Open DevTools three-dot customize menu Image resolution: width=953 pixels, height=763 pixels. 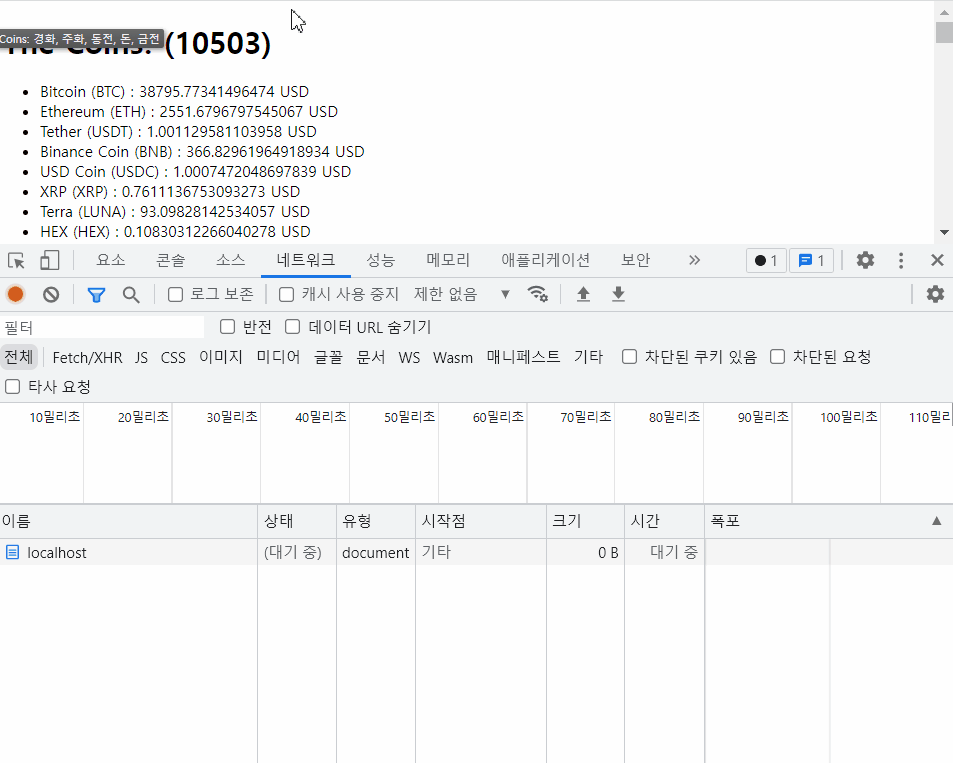click(x=901, y=261)
